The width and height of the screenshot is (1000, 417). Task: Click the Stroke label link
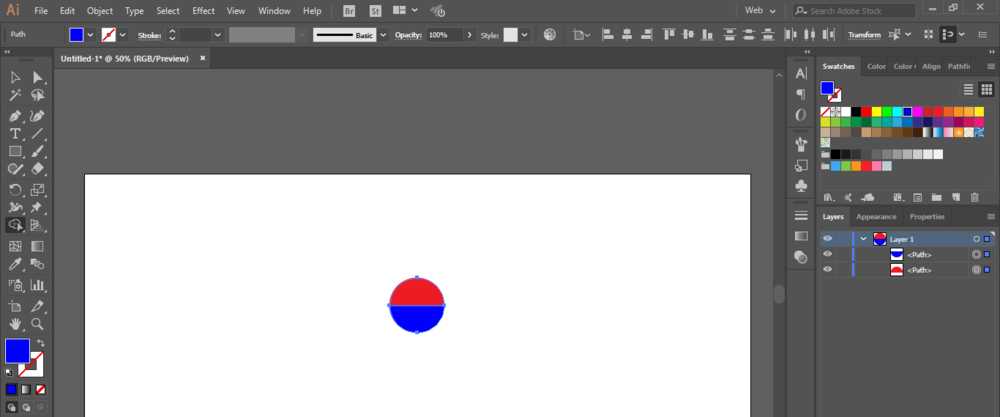pyautogui.click(x=149, y=35)
